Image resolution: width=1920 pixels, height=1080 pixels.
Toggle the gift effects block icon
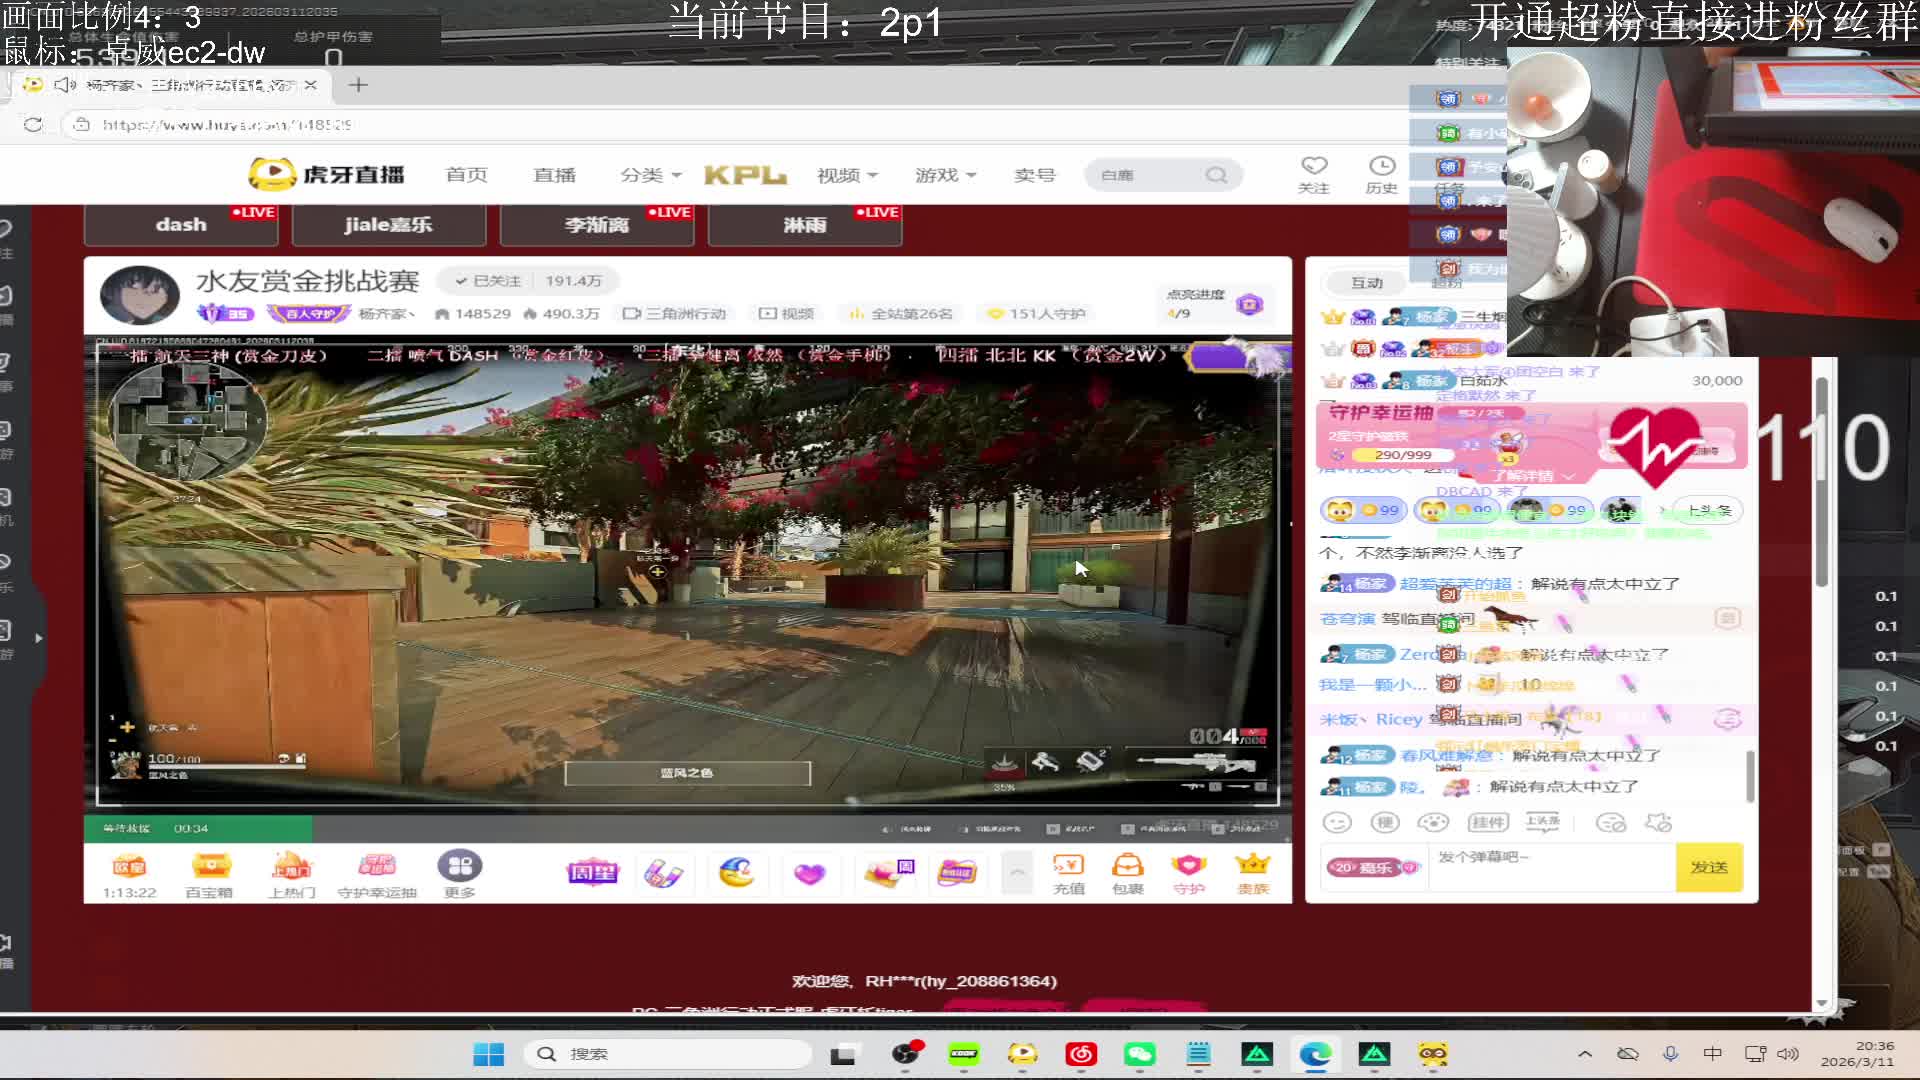[1659, 822]
